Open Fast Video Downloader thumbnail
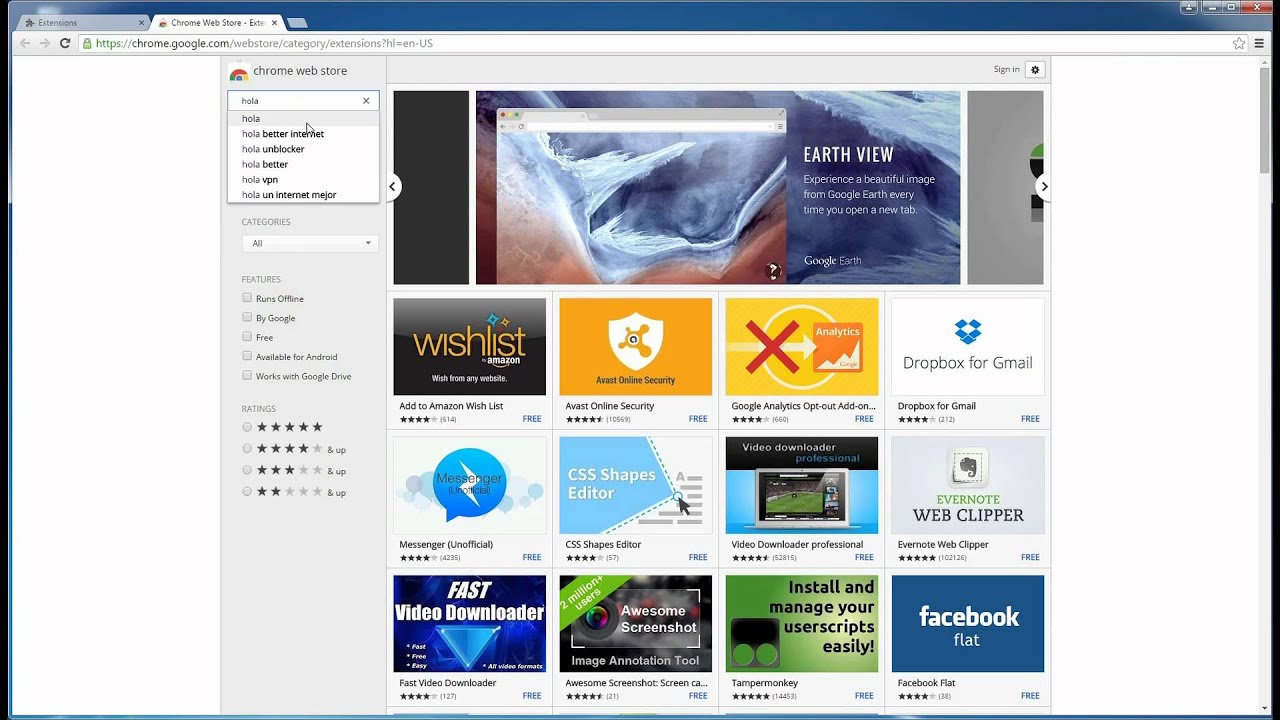The height and width of the screenshot is (720, 1280). click(x=470, y=623)
